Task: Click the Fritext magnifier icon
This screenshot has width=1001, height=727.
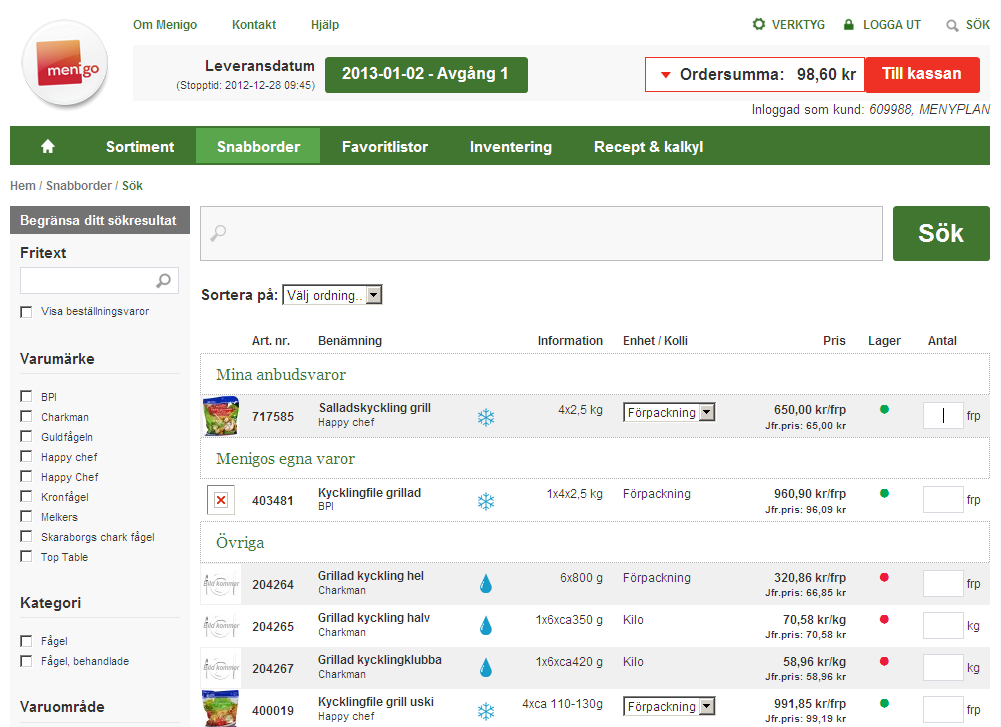Action: [x=163, y=280]
